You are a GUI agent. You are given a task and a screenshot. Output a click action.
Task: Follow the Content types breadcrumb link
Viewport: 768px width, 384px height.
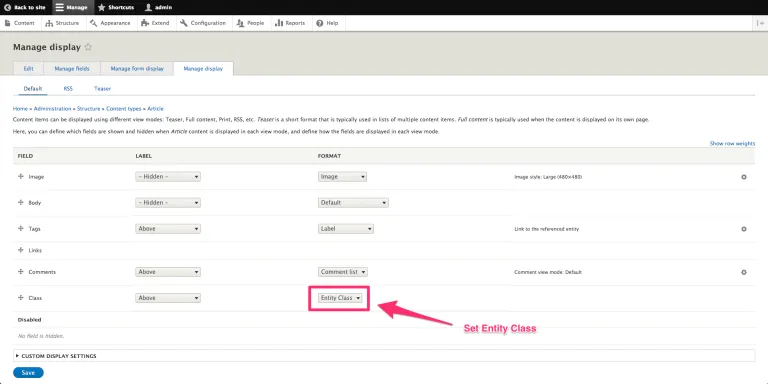point(124,109)
